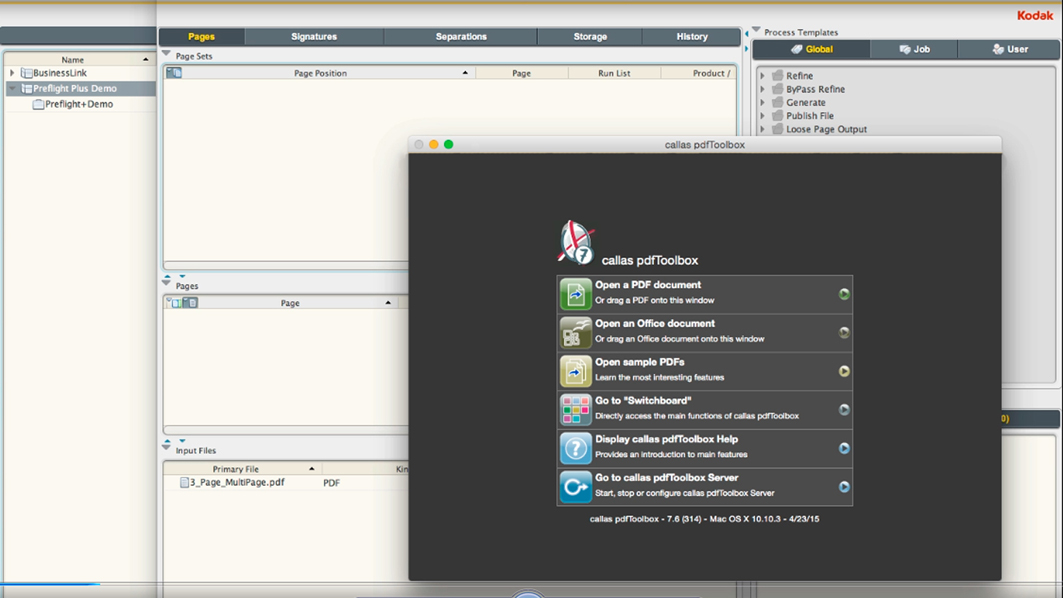Click the pdfToolbox Server icon

click(575, 487)
